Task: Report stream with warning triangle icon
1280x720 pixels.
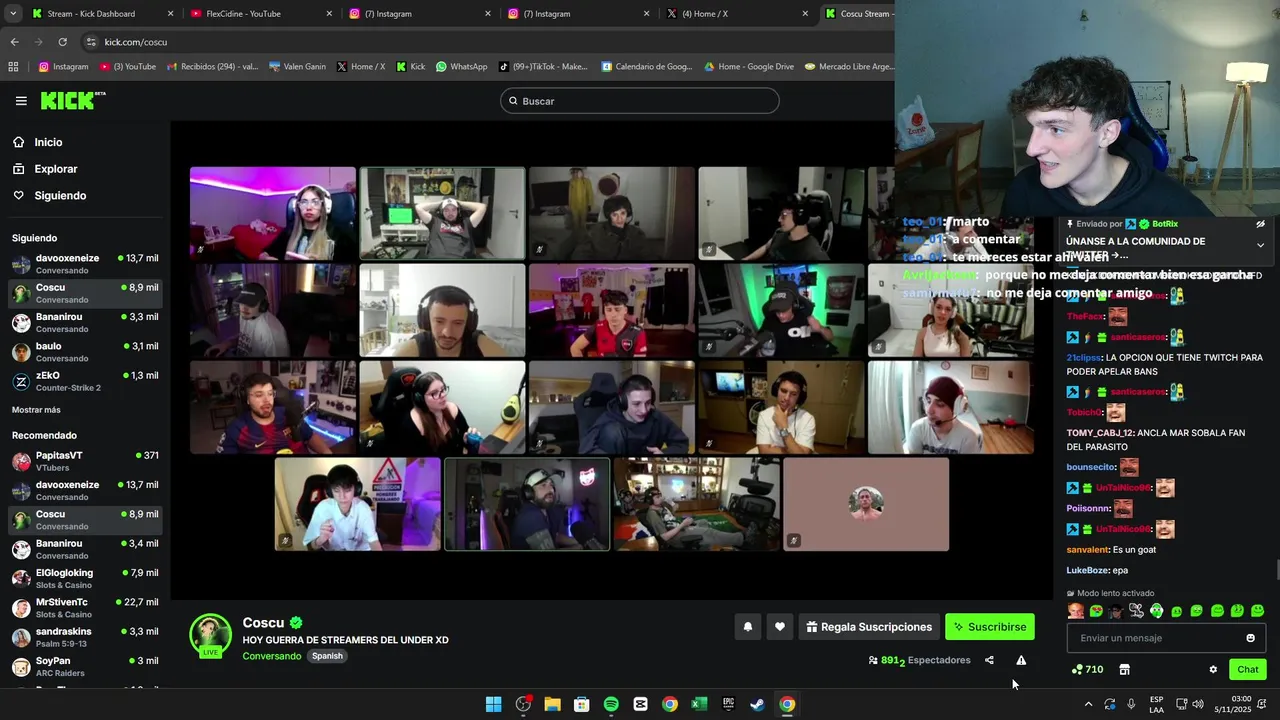Action: coord(1021,660)
